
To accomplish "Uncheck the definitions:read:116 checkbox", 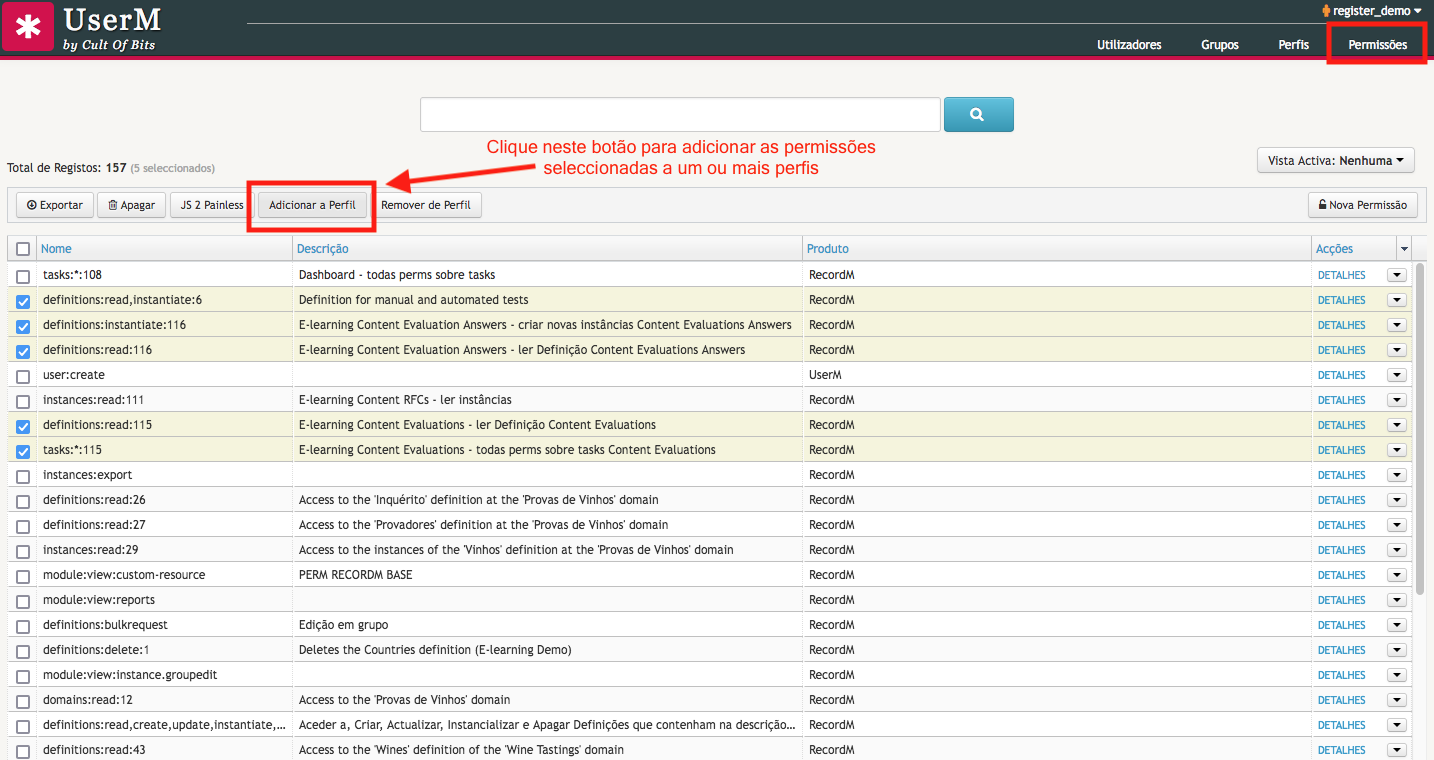I will coord(23,351).
